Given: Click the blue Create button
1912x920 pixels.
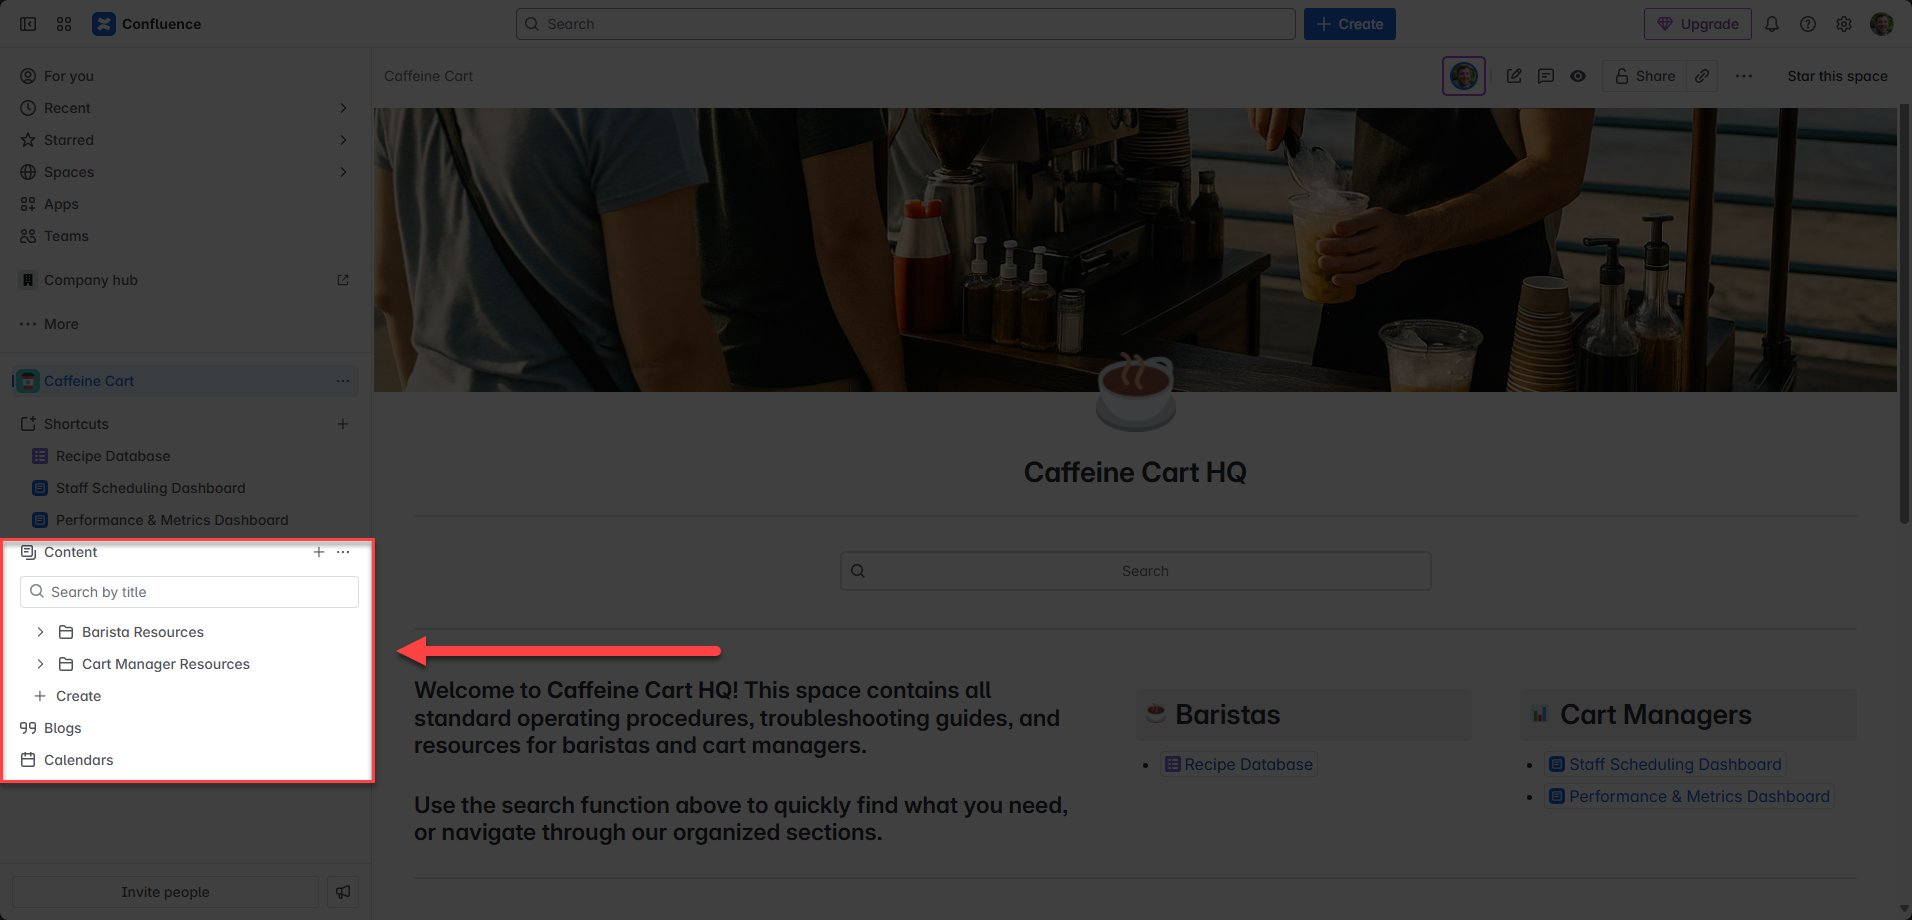Looking at the screenshot, I should (1349, 24).
